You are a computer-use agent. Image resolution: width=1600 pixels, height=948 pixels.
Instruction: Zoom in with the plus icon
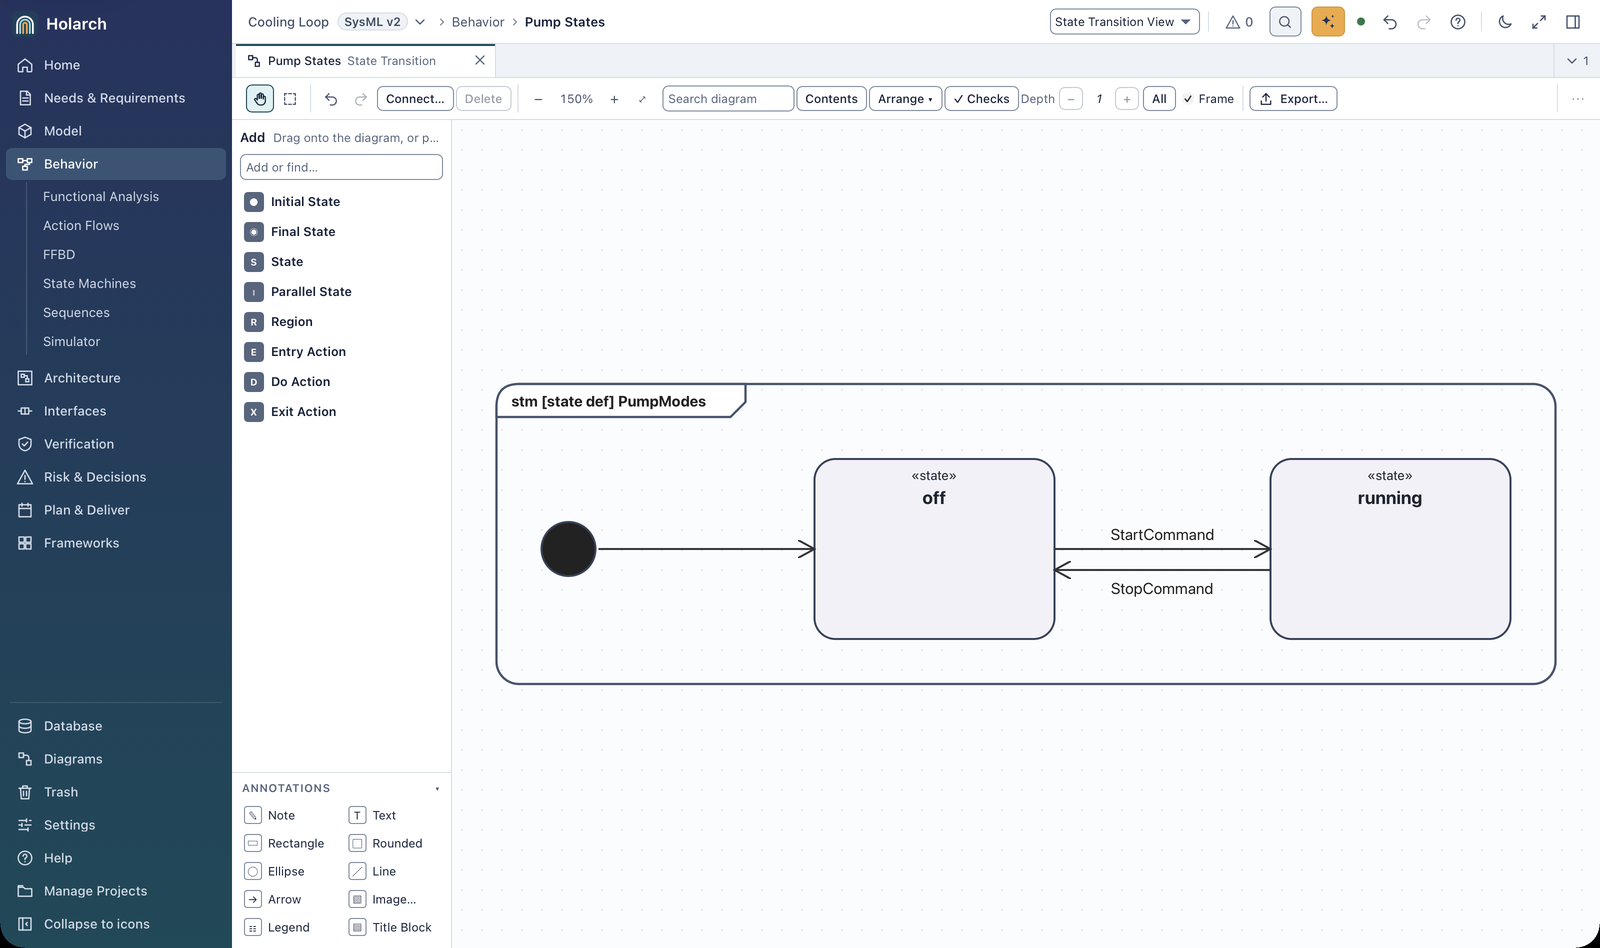click(x=614, y=99)
